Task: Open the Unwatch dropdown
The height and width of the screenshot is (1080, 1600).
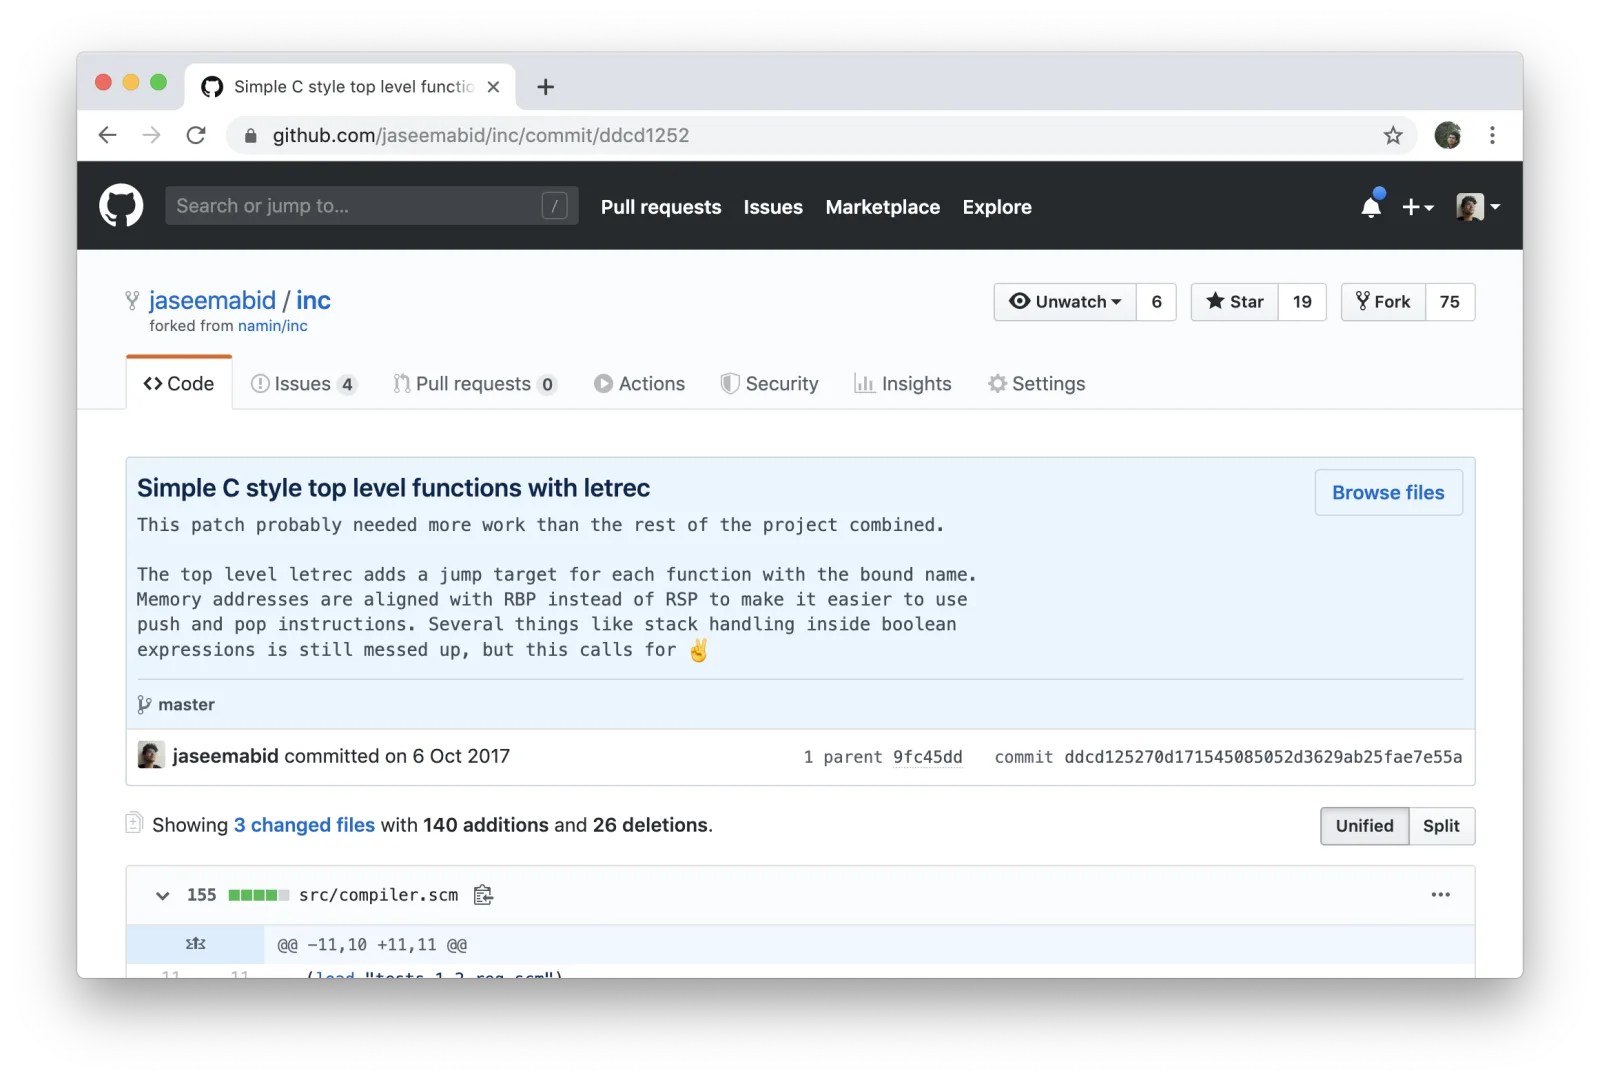Action: coord(1065,302)
